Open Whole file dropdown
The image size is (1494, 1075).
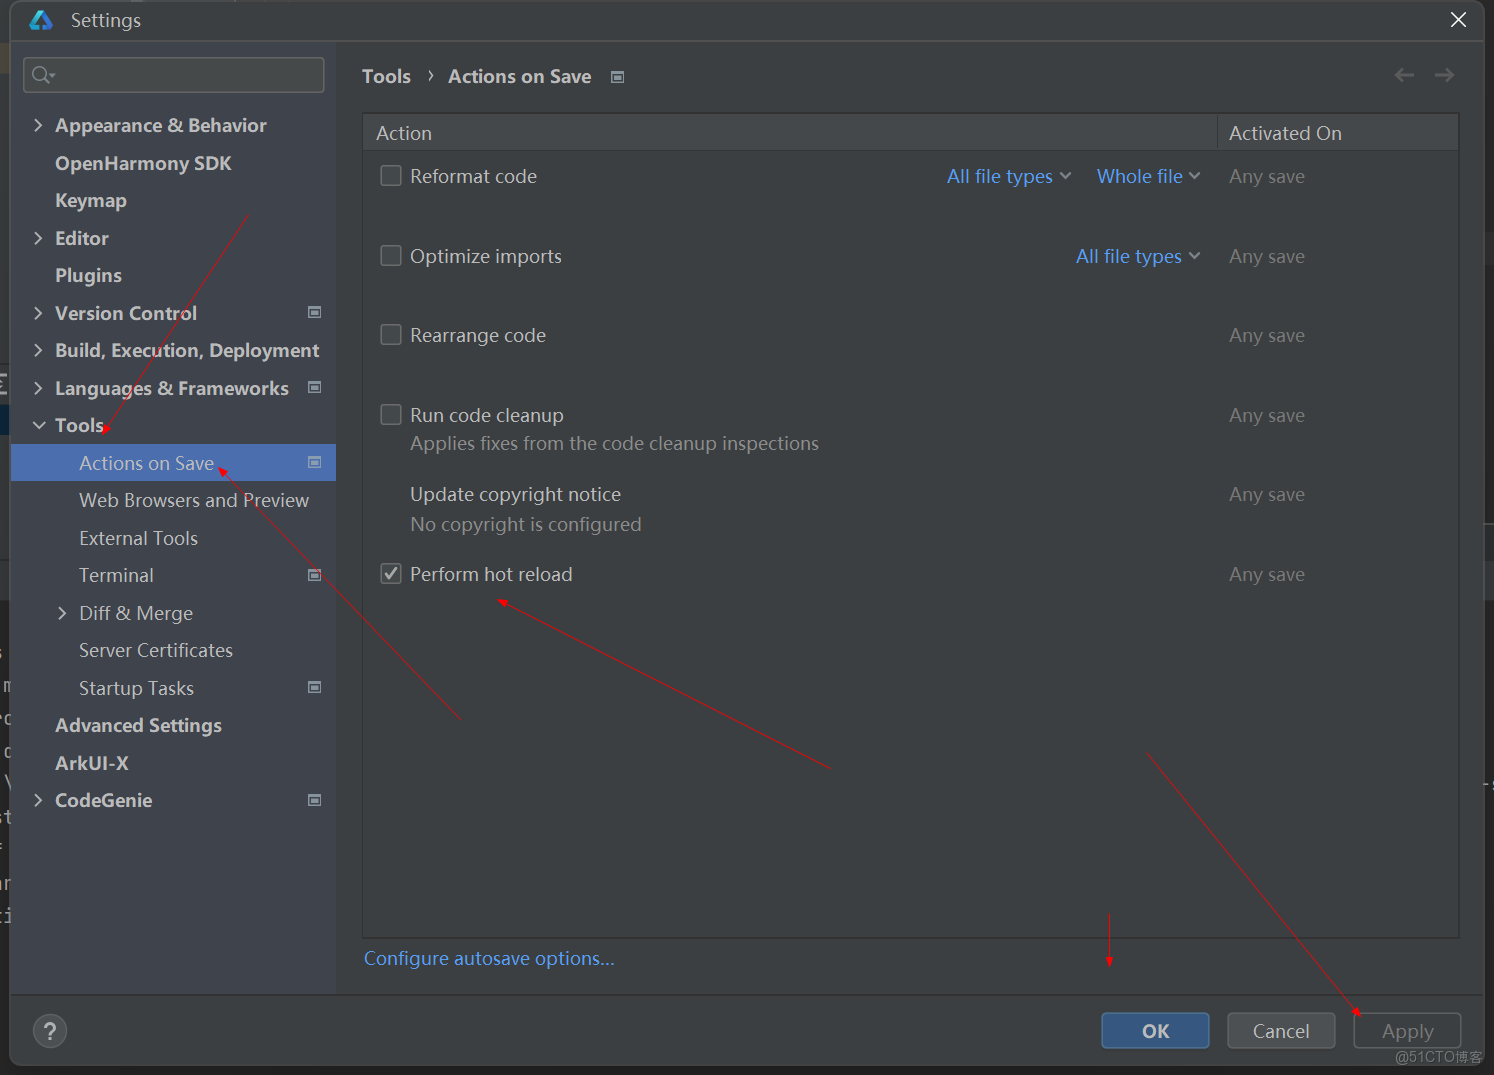click(1148, 176)
